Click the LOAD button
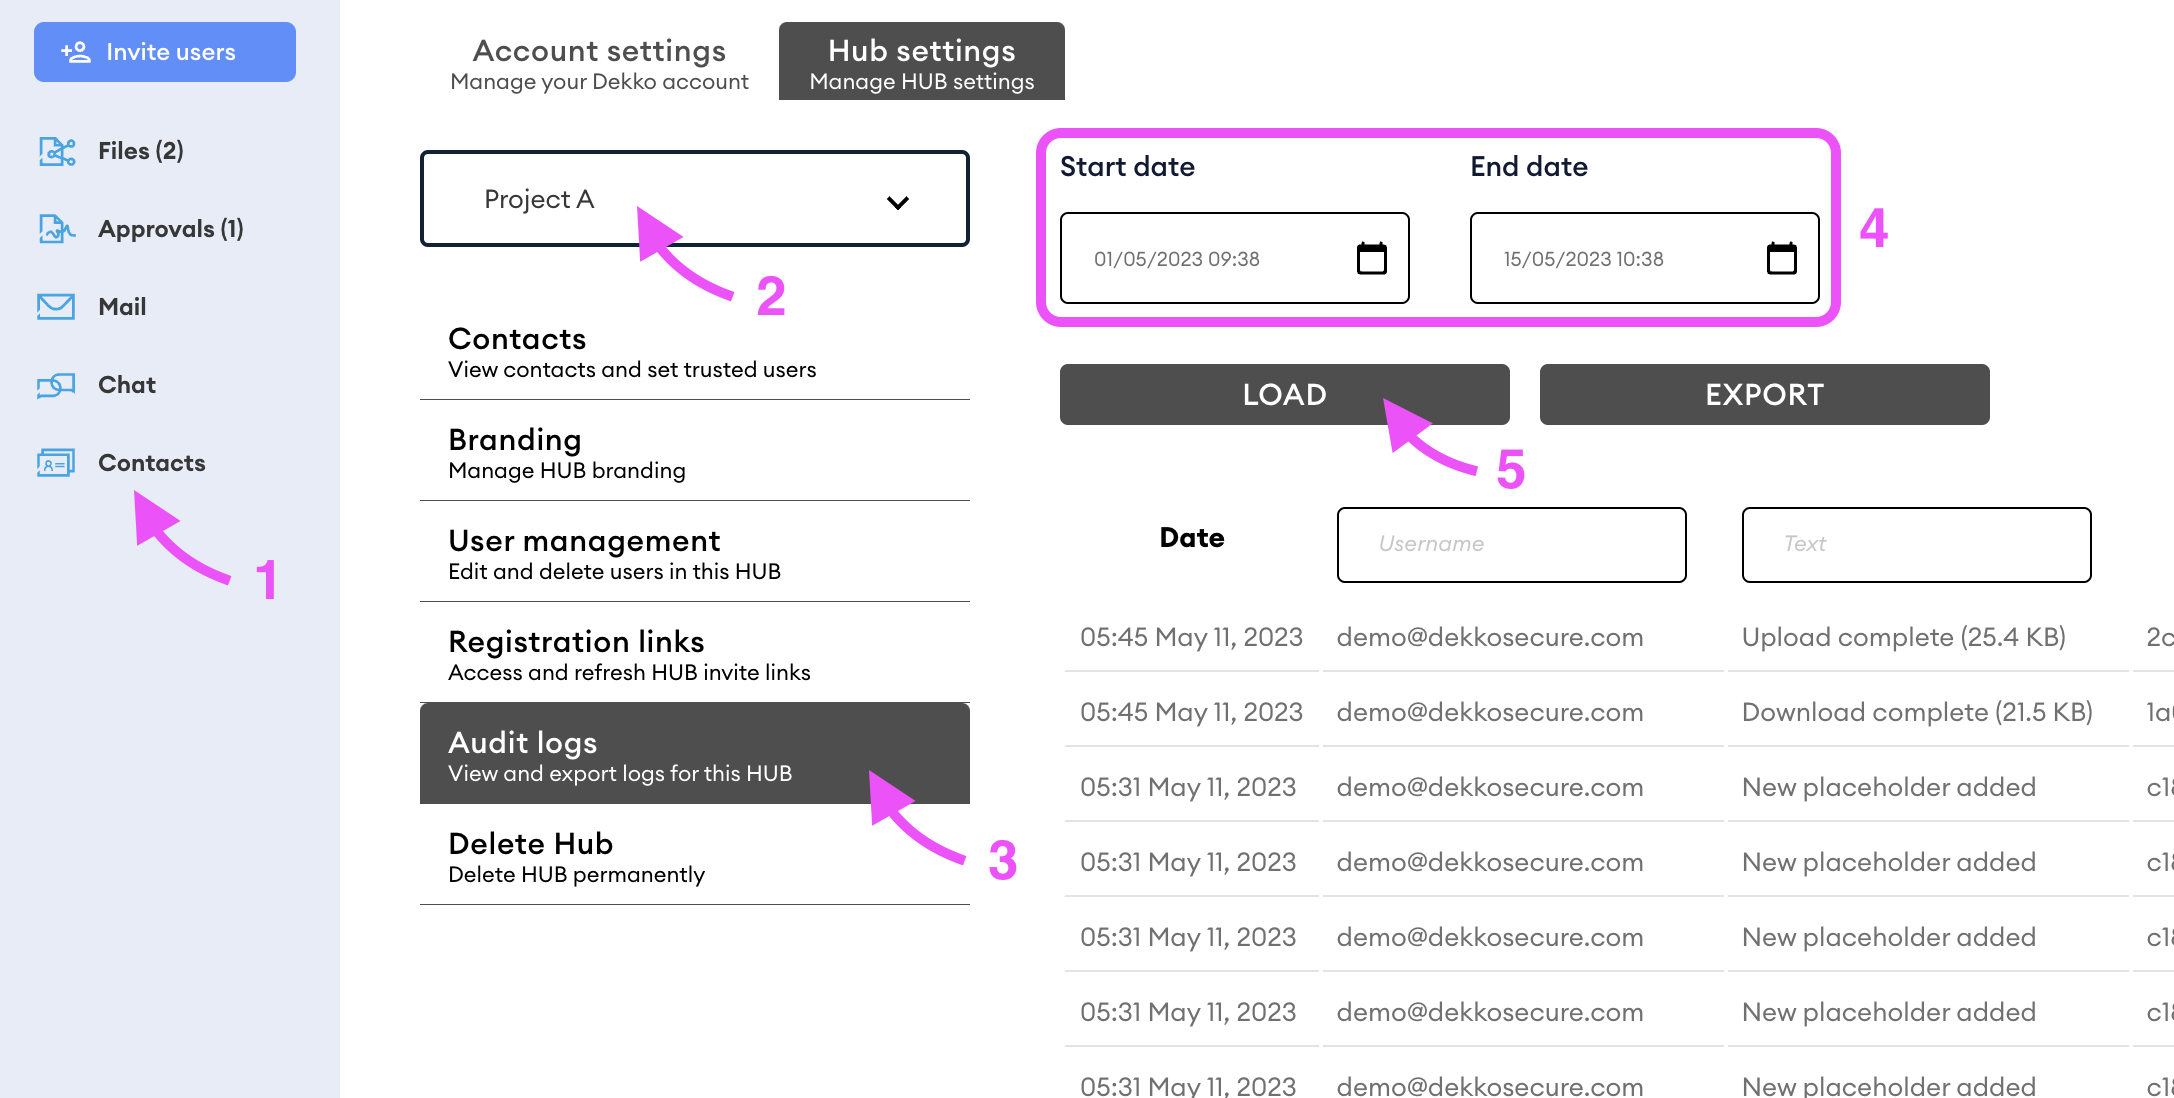 coord(1285,394)
